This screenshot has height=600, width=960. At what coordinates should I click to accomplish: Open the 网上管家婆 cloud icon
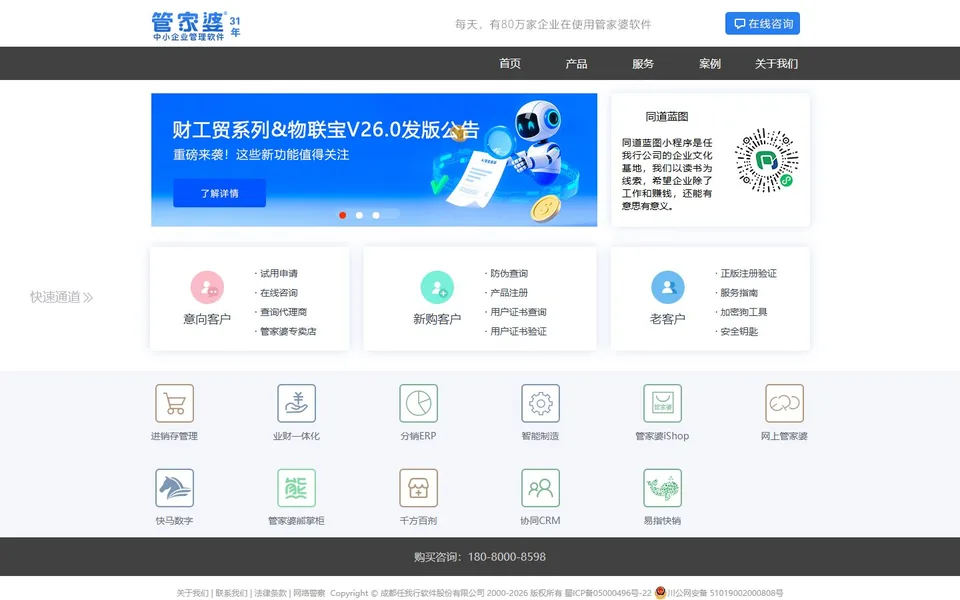click(x=784, y=403)
